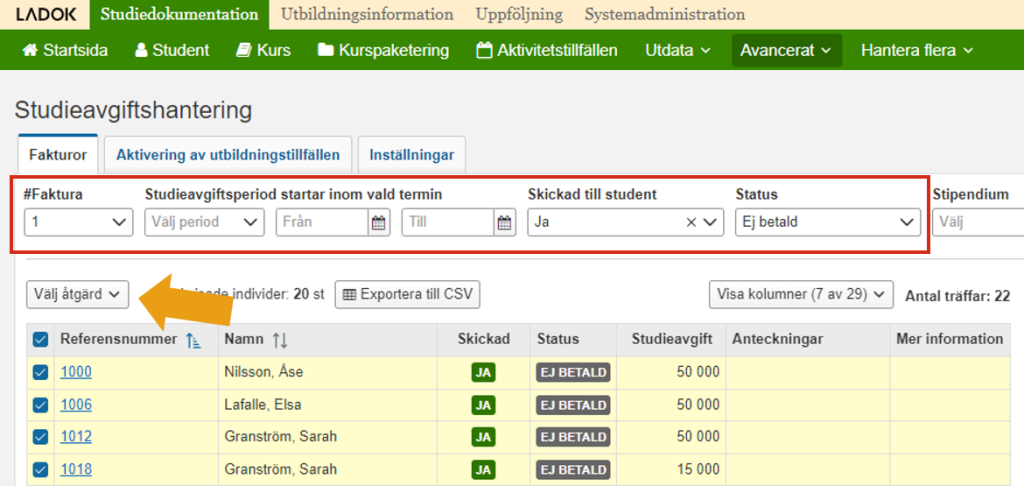Screen dimensions: 1024x486
Task: Click Exportera till CSV button
Action: tap(408, 294)
